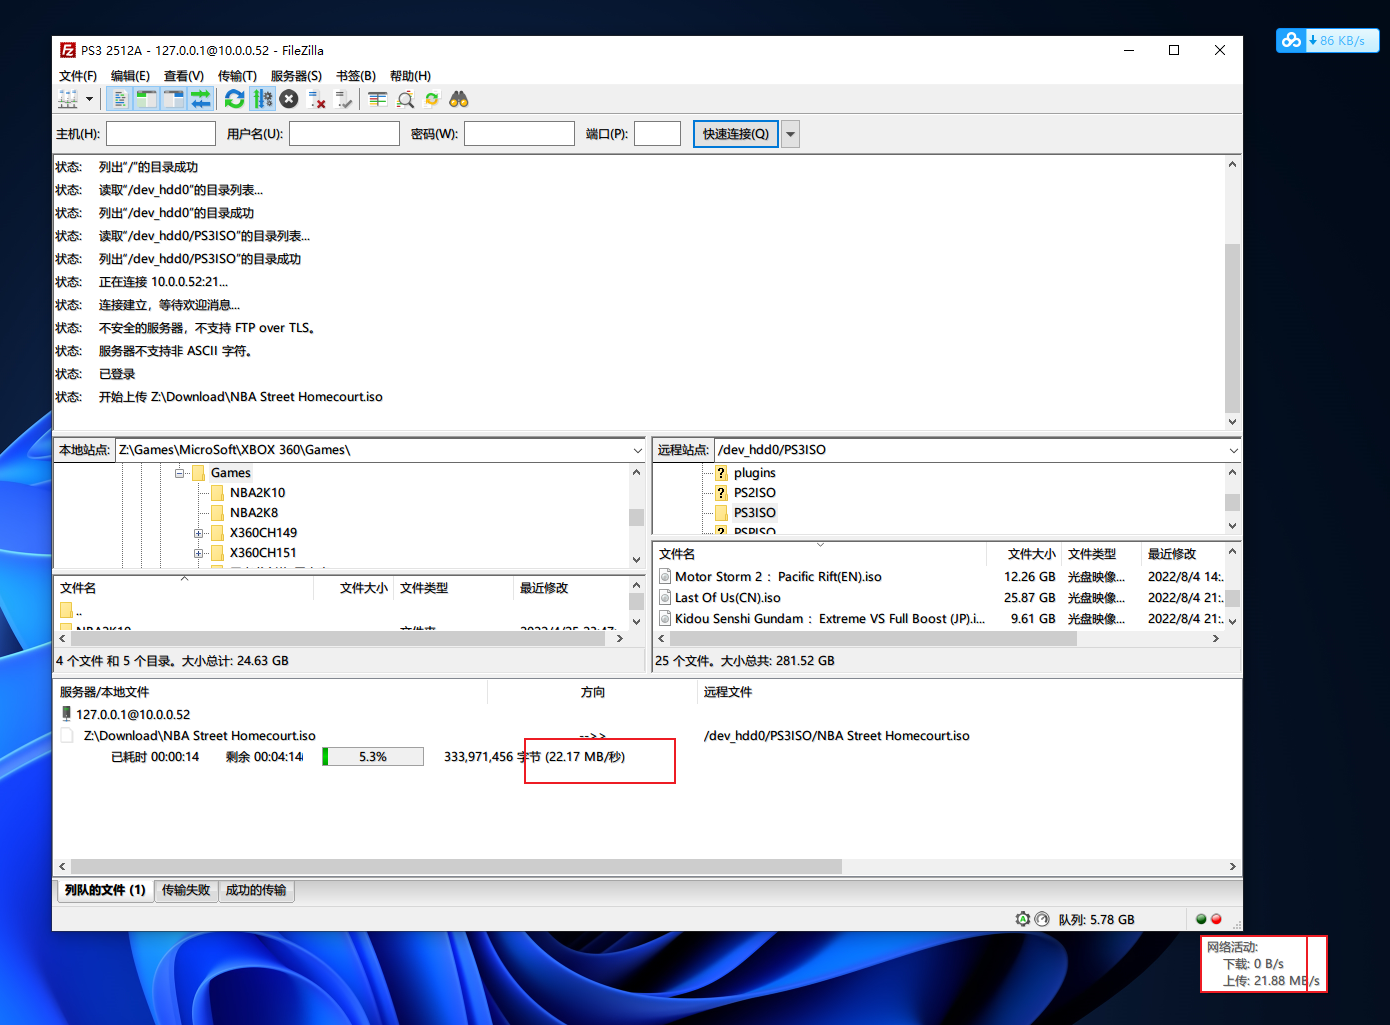Click the green activity LED indicator
Image resolution: width=1390 pixels, height=1025 pixels.
[x=1201, y=919]
